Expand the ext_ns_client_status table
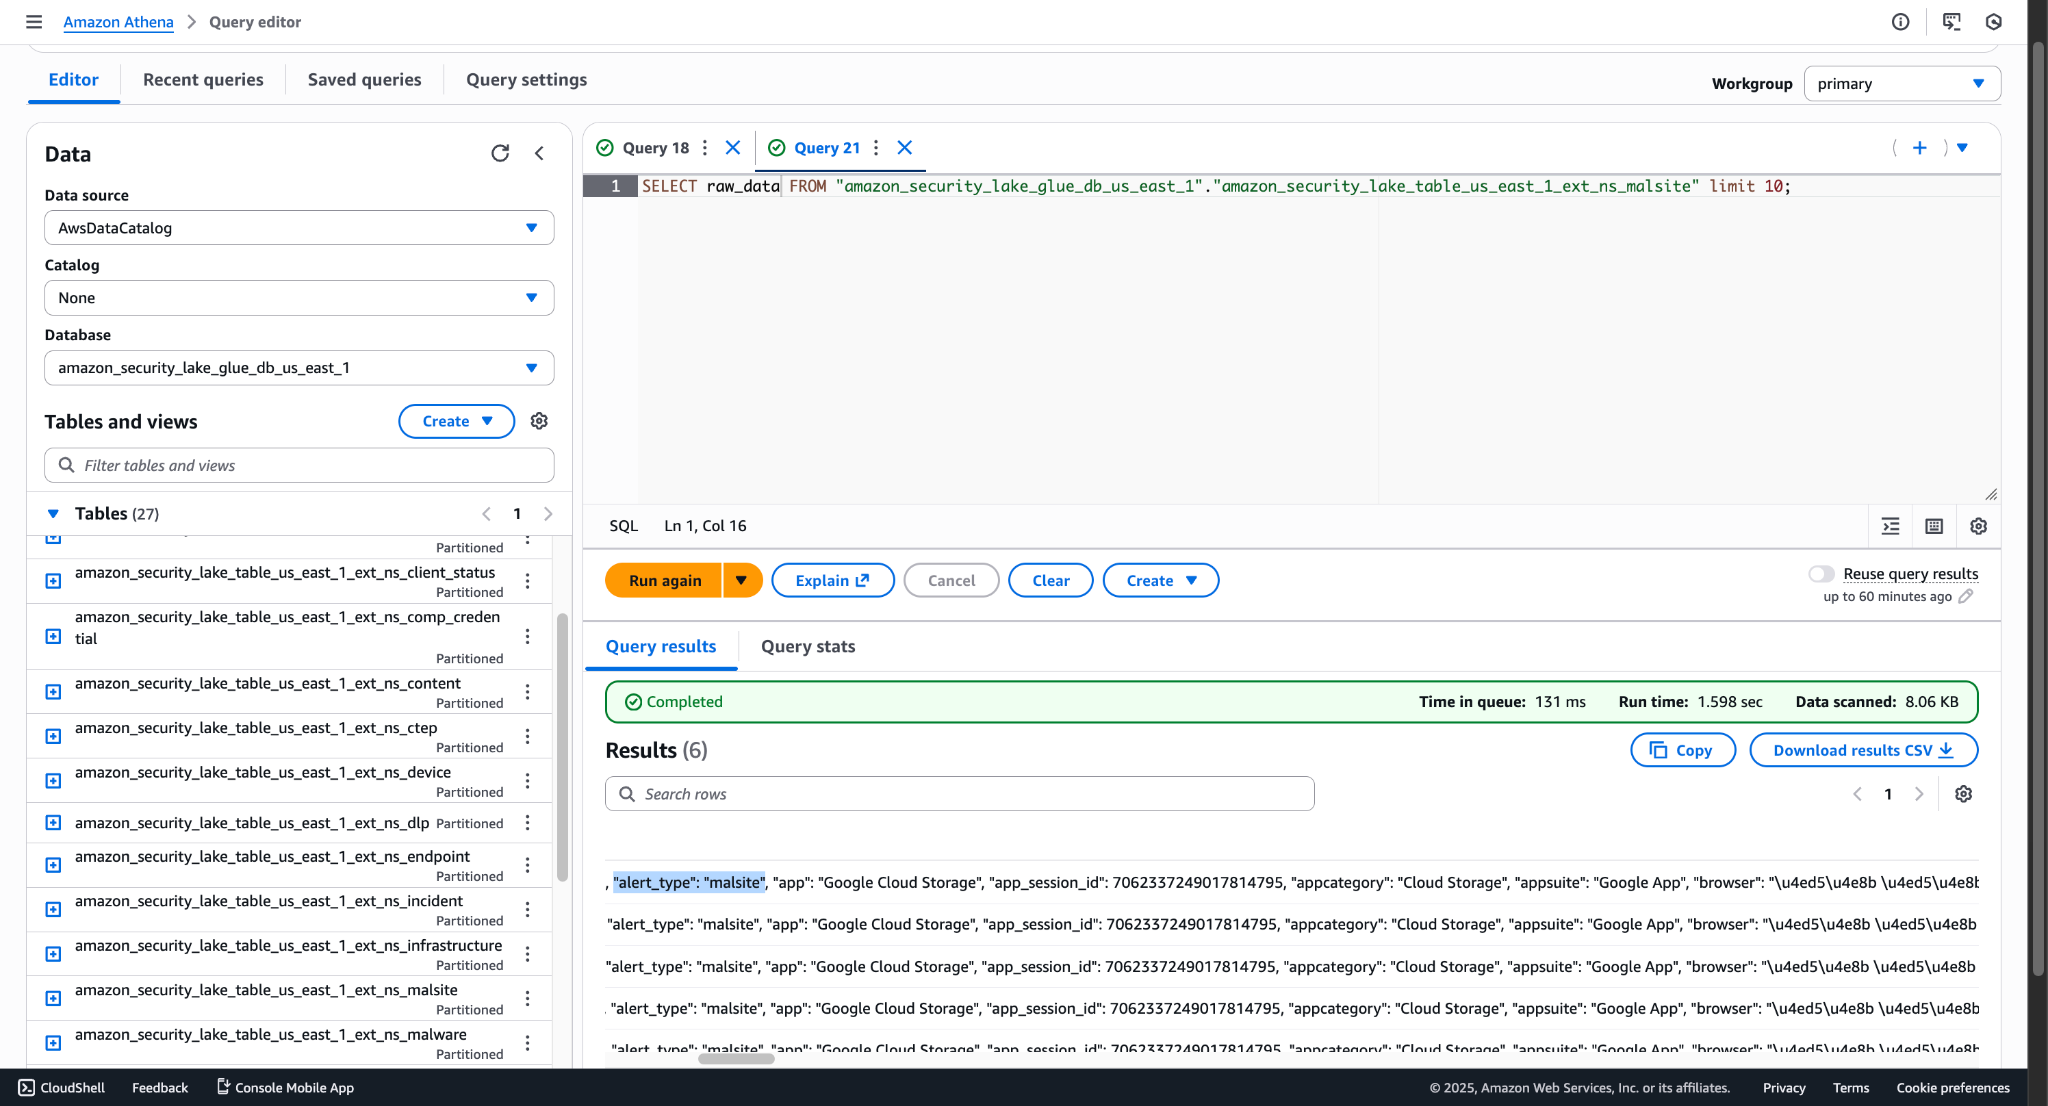 click(x=54, y=581)
